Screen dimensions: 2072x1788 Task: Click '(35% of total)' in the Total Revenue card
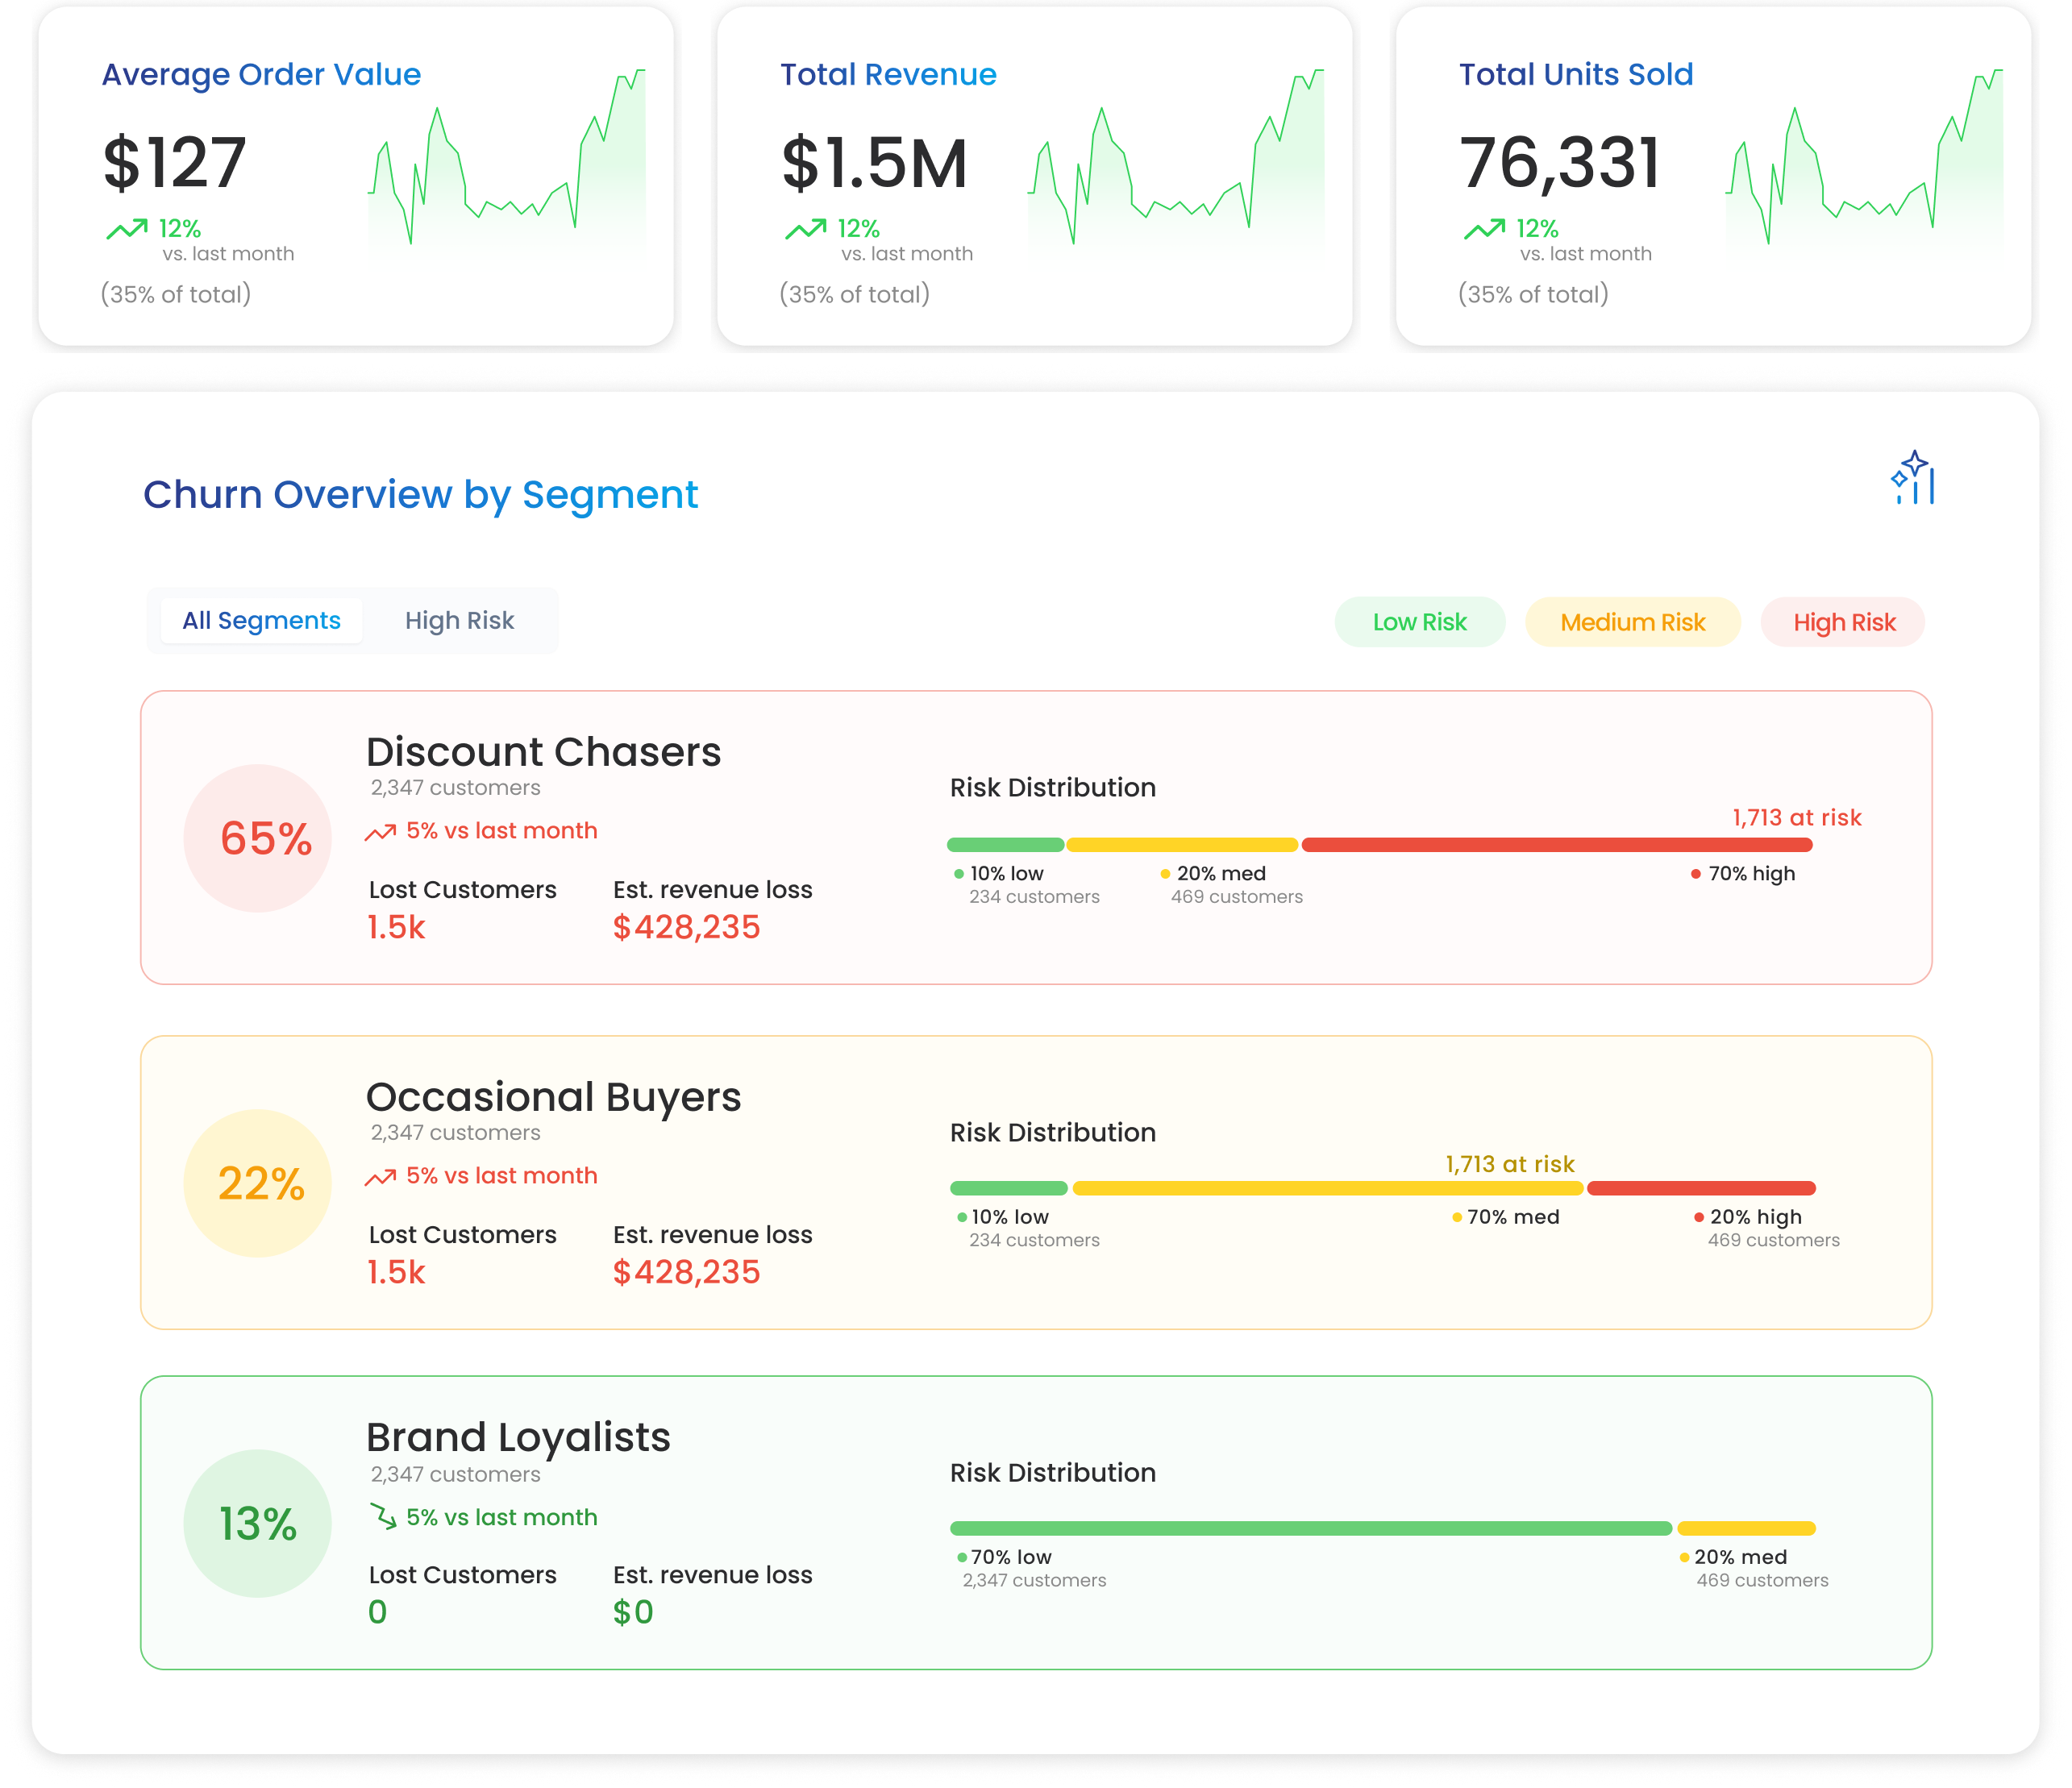click(x=854, y=294)
